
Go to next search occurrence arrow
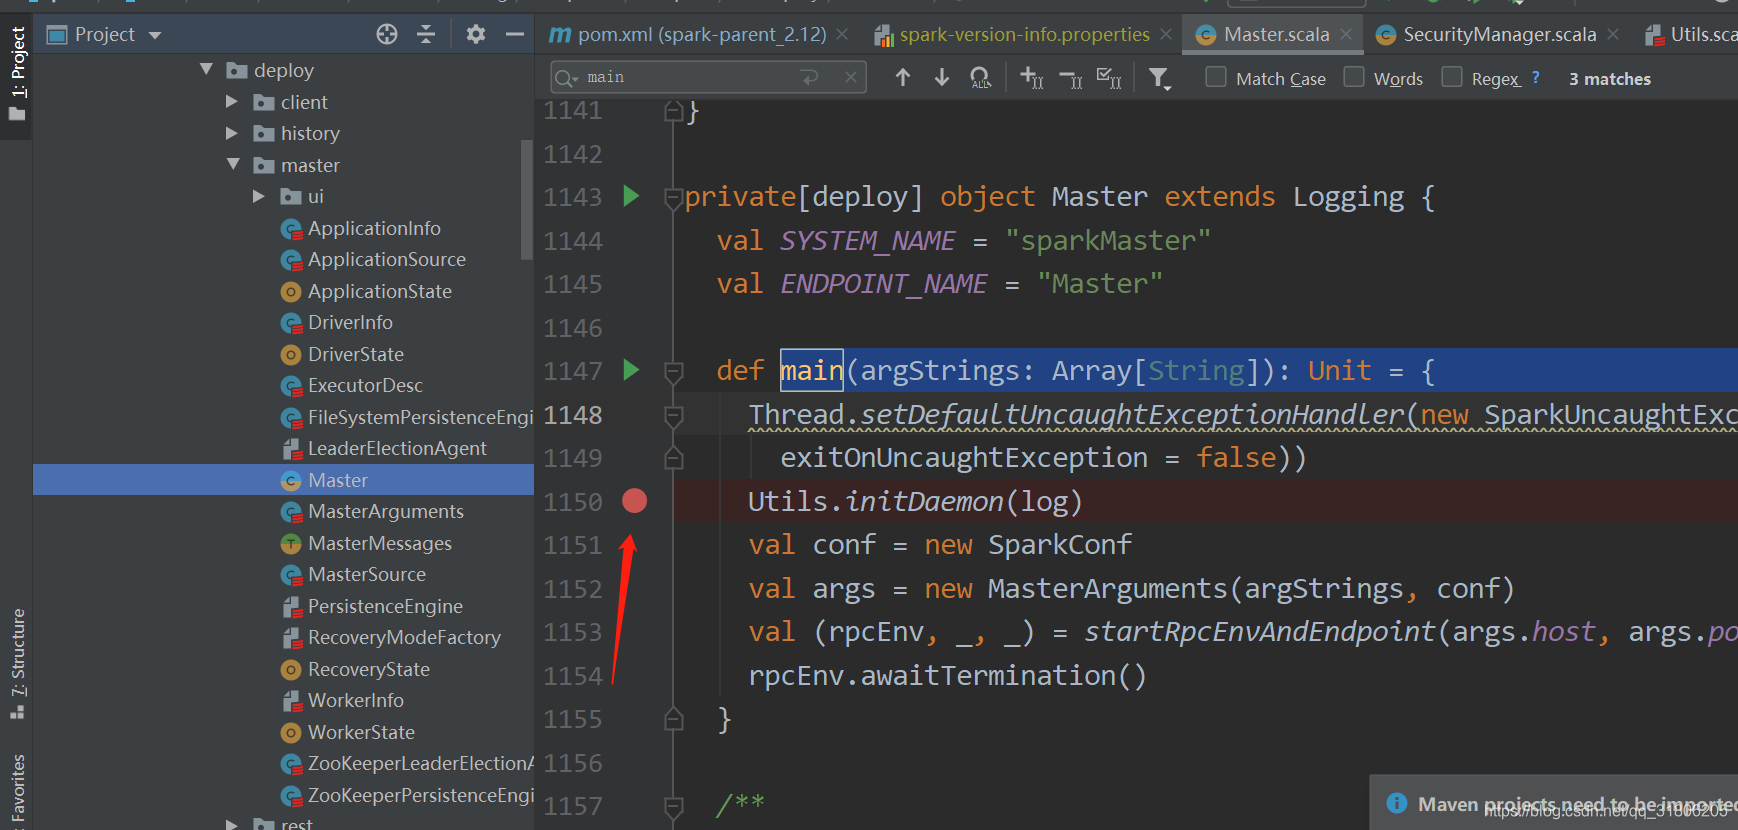tap(942, 77)
